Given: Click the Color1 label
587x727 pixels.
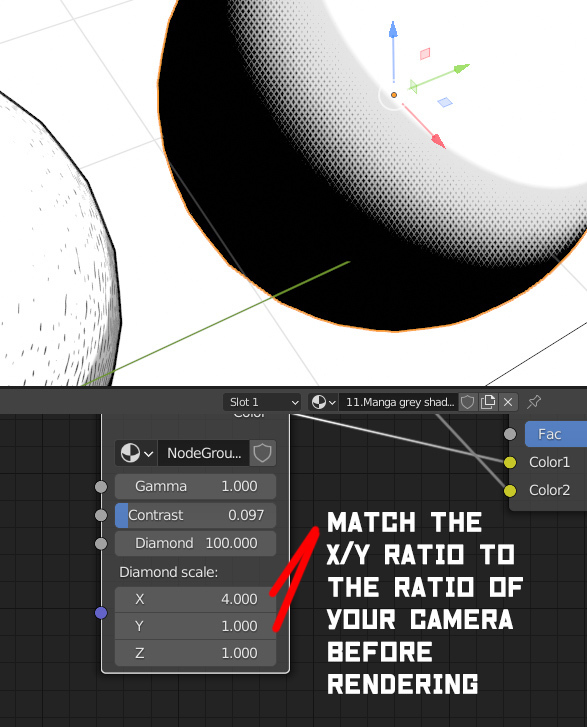Looking at the screenshot, I should coord(549,462).
